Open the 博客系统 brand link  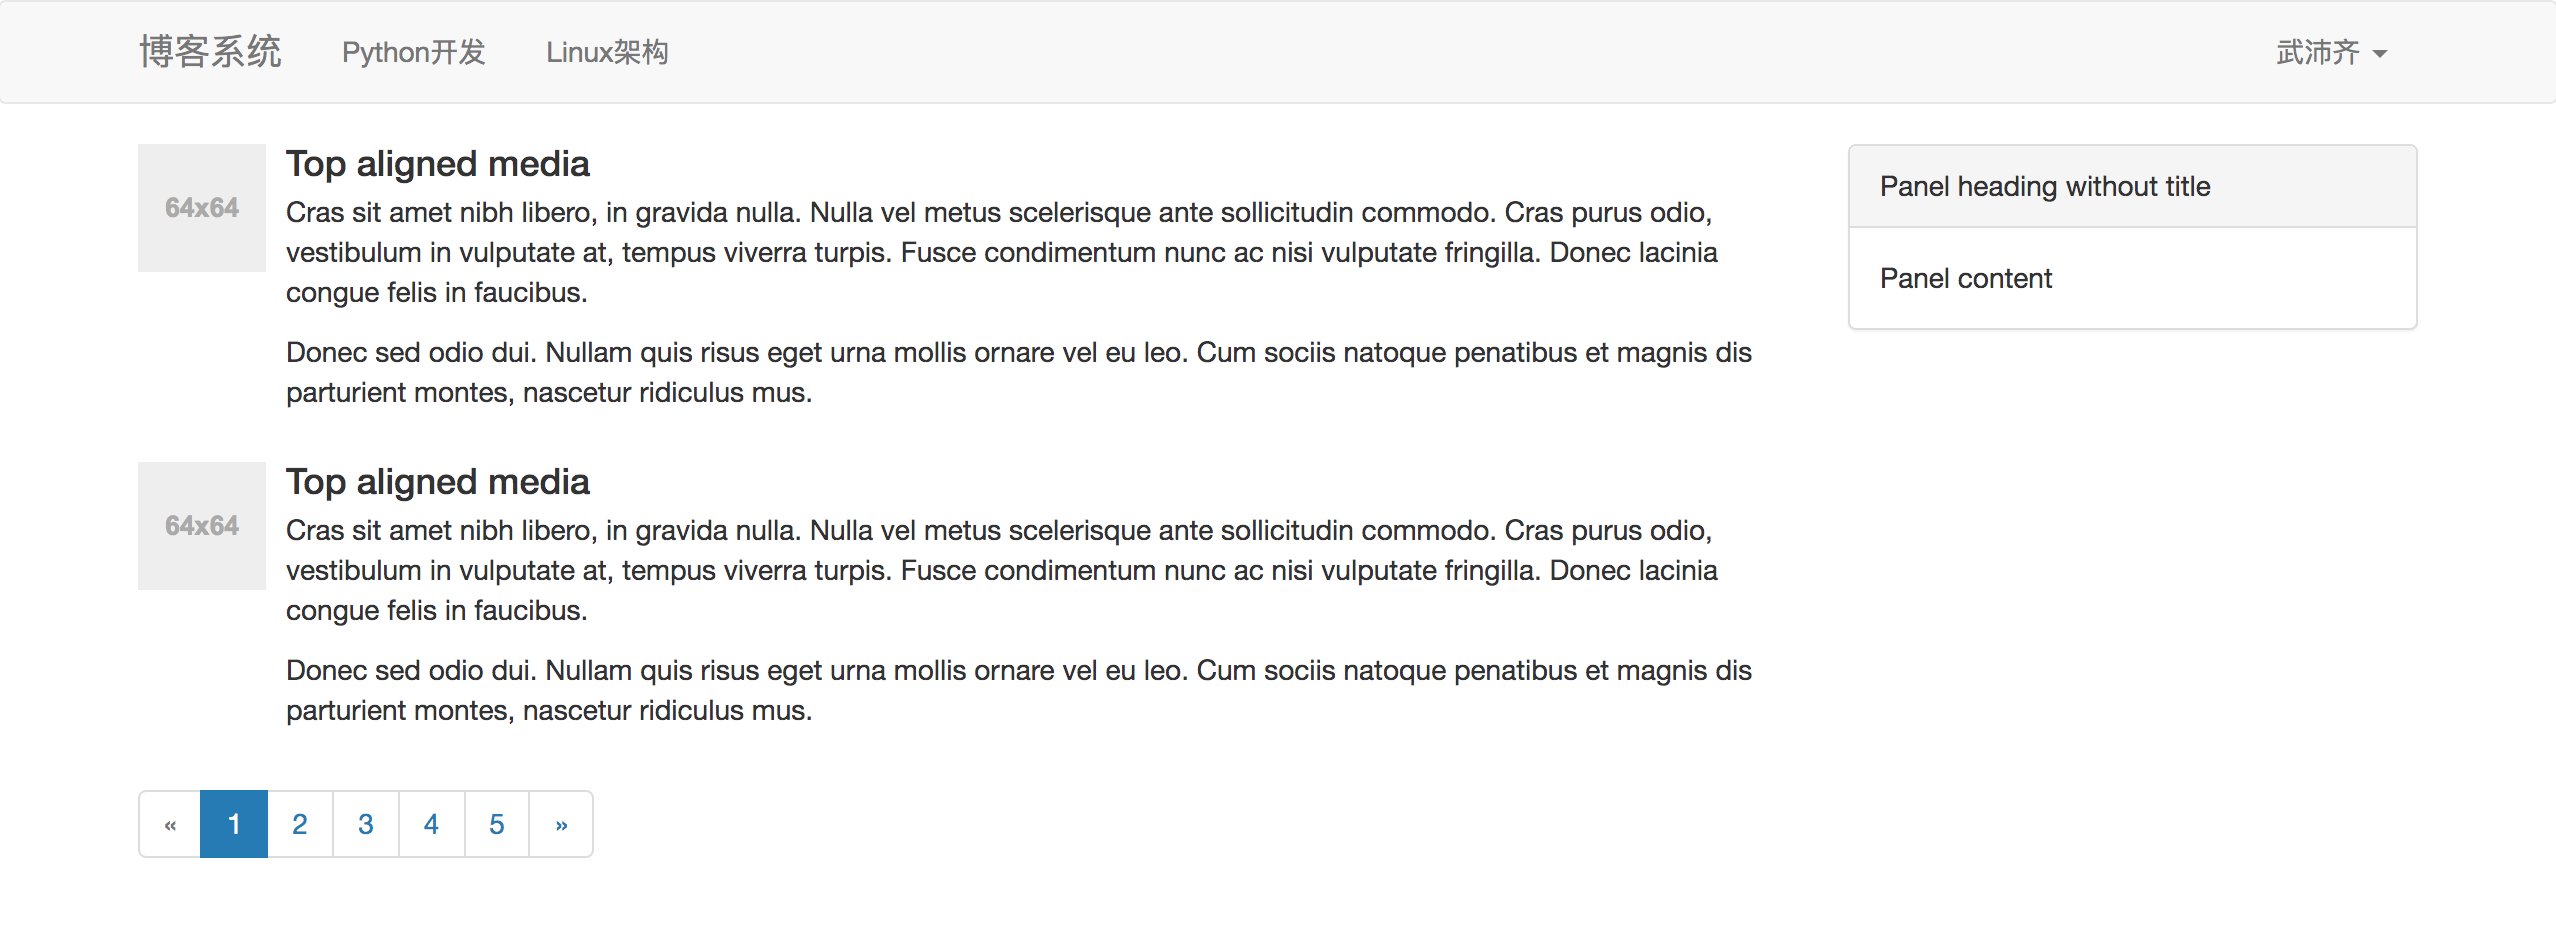point(210,52)
